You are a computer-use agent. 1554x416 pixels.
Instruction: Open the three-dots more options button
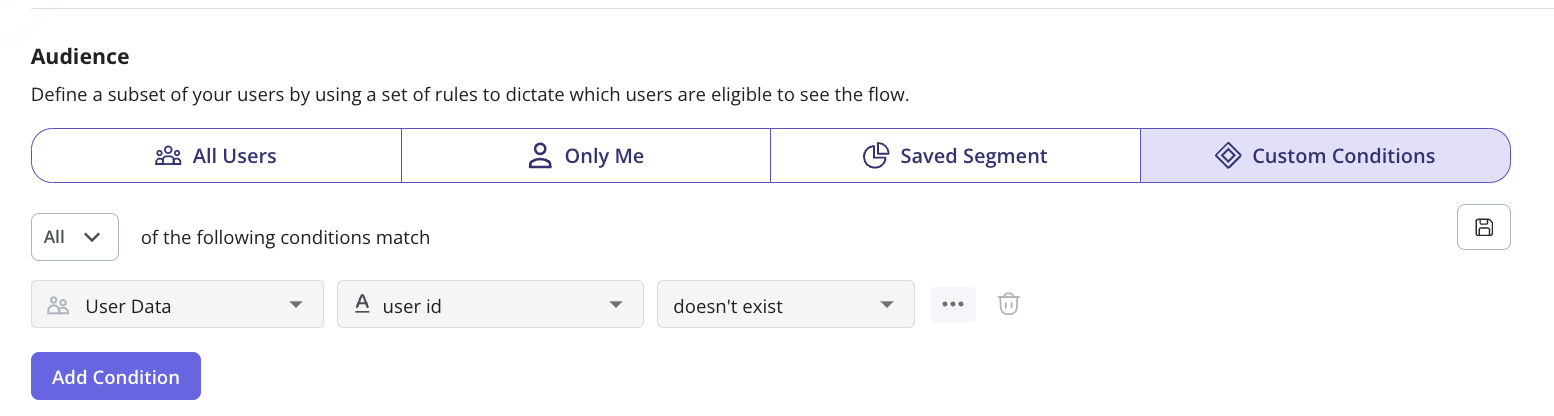point(953,304)
